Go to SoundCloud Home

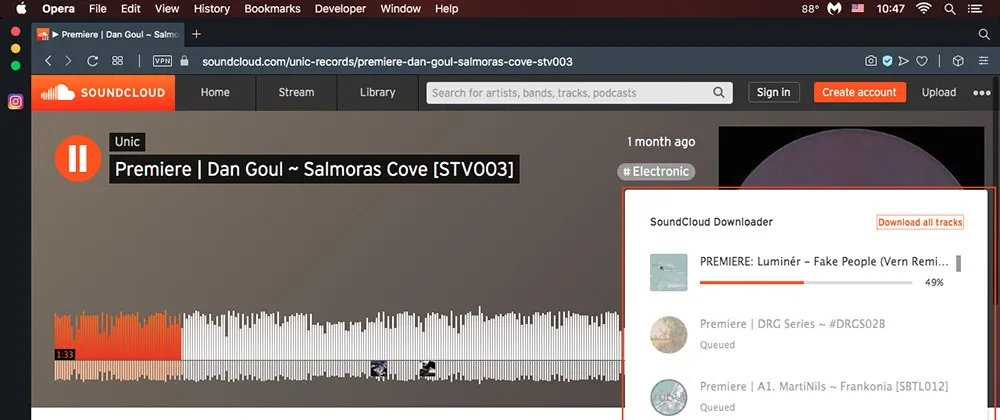215,93
